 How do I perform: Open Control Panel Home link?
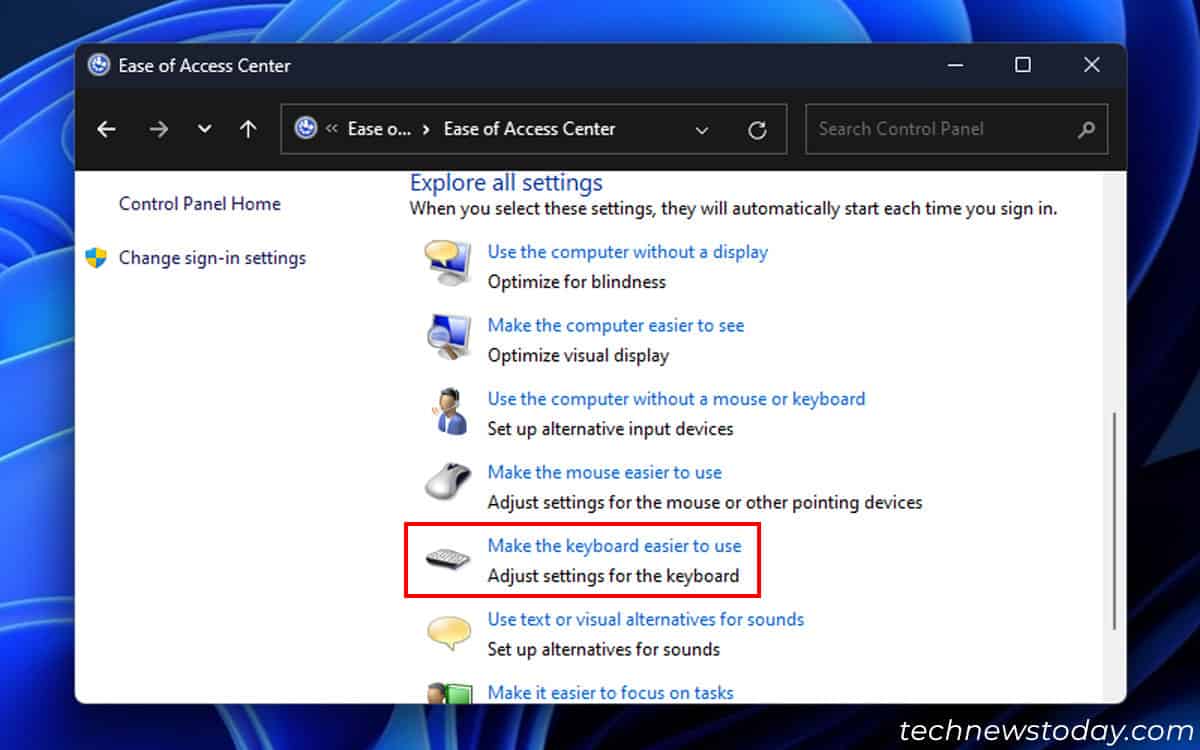point(199,204)
